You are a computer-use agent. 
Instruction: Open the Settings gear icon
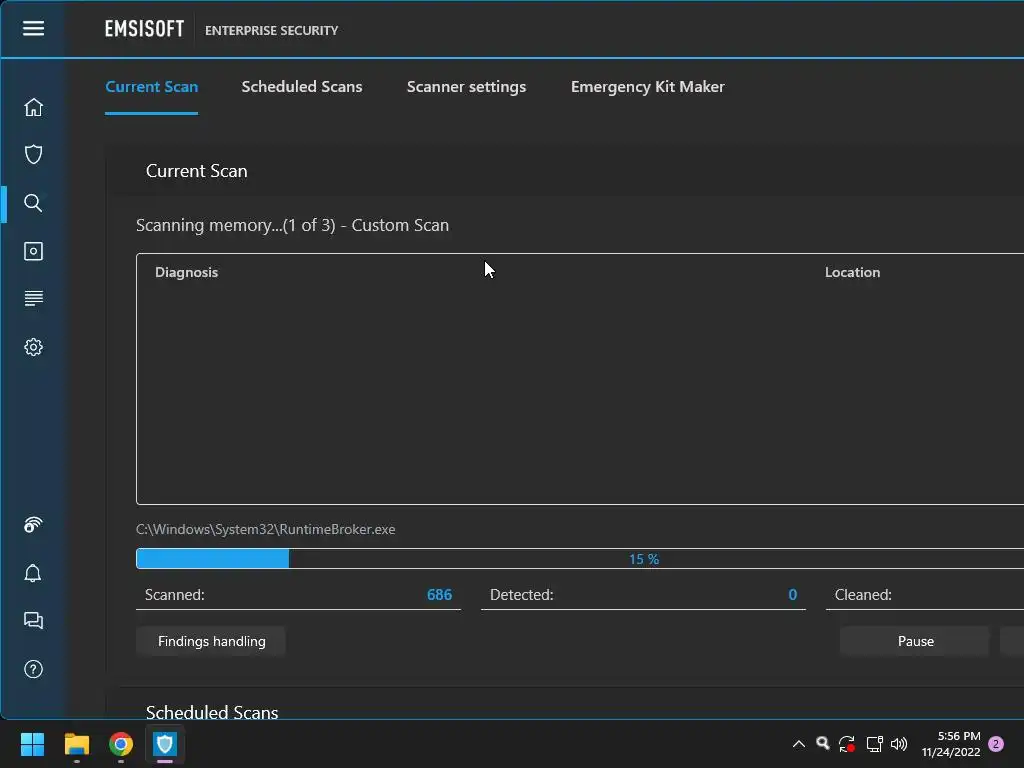[33, 347]
